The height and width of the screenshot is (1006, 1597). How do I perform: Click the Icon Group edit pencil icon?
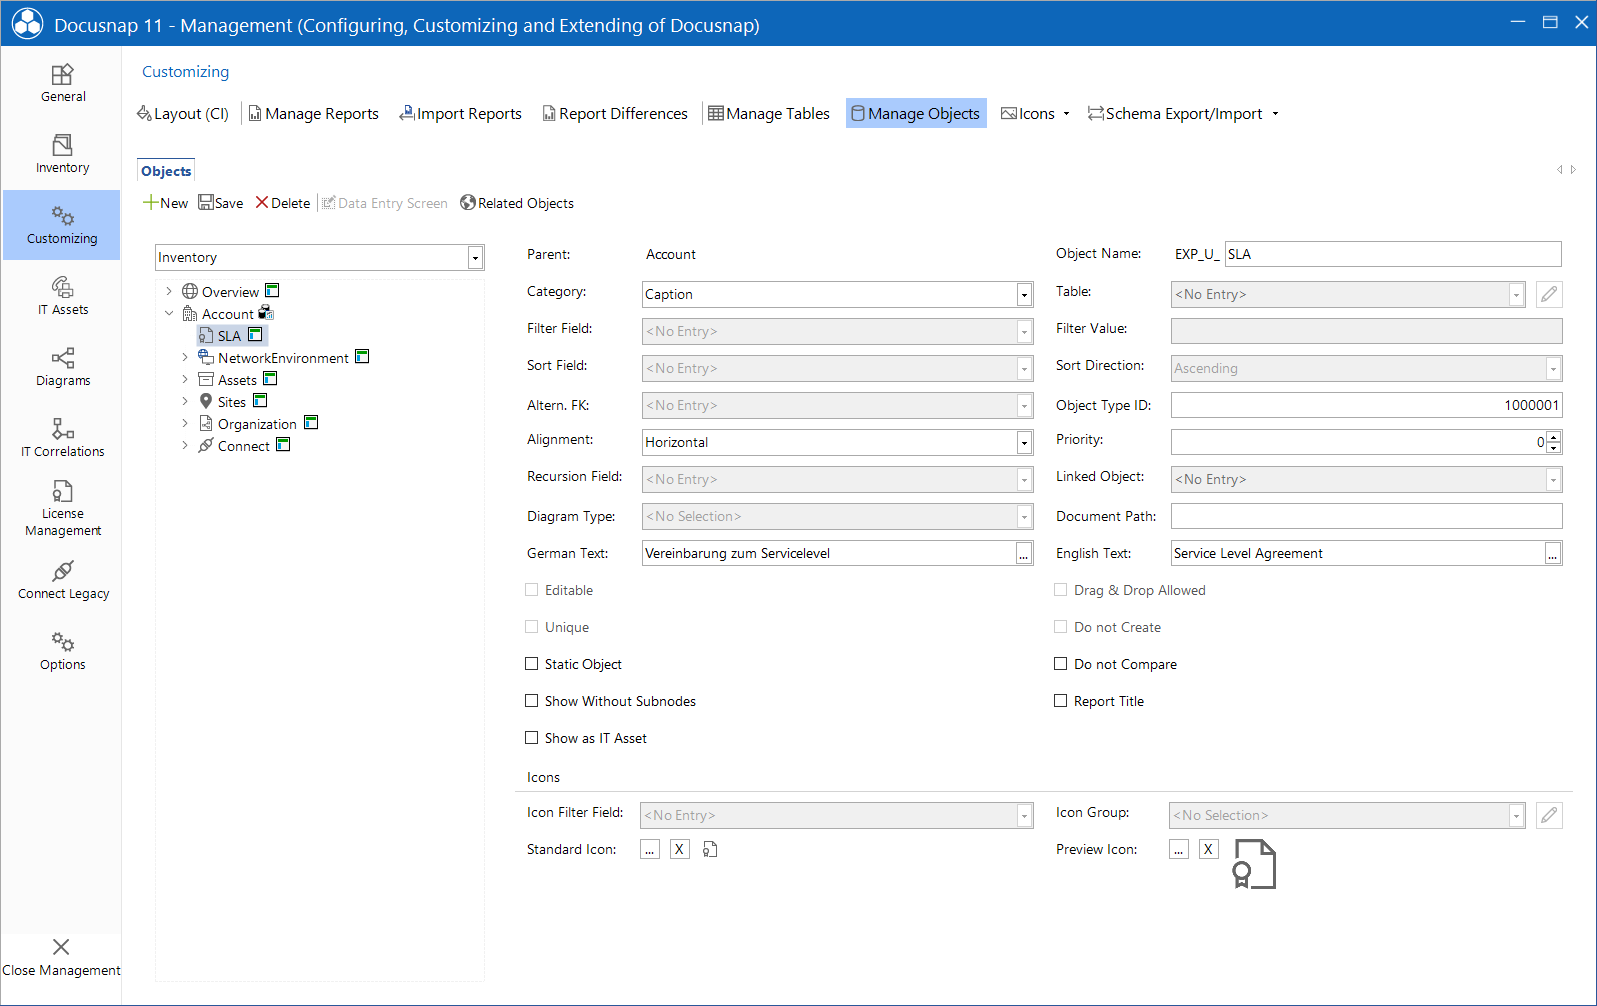coord(1549,815)
